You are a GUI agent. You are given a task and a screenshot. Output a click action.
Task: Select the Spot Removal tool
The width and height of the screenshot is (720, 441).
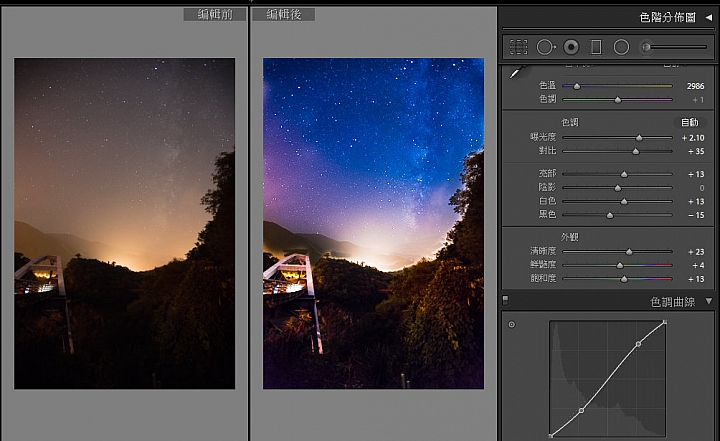click(x=546, y=47)
